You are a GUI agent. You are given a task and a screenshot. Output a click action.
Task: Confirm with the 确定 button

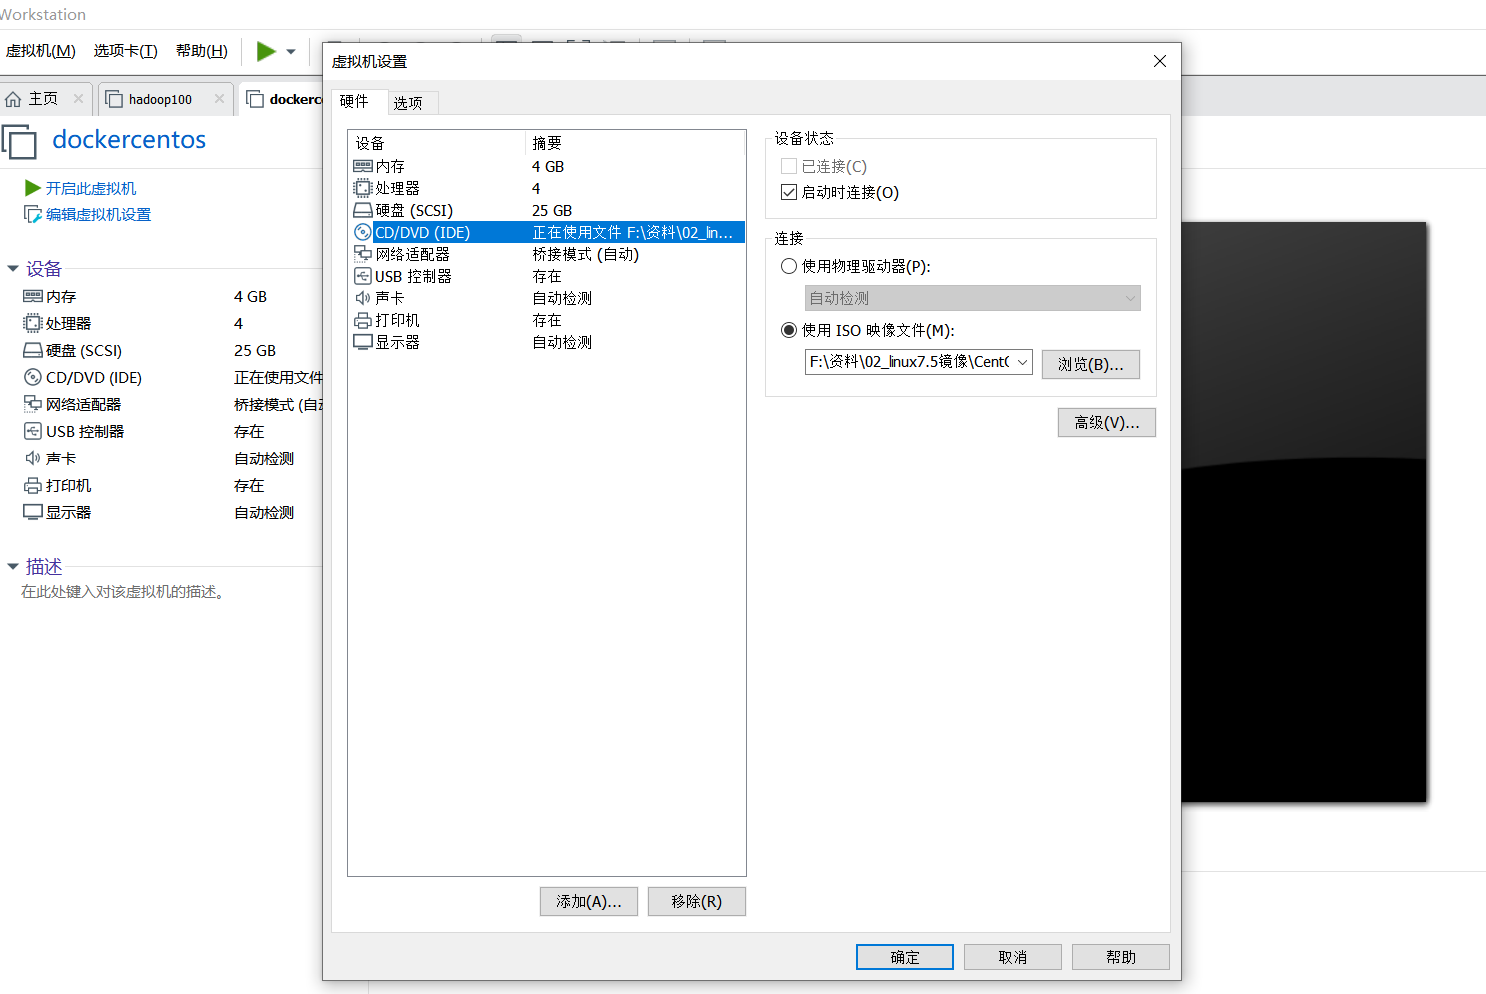point(905,957)
